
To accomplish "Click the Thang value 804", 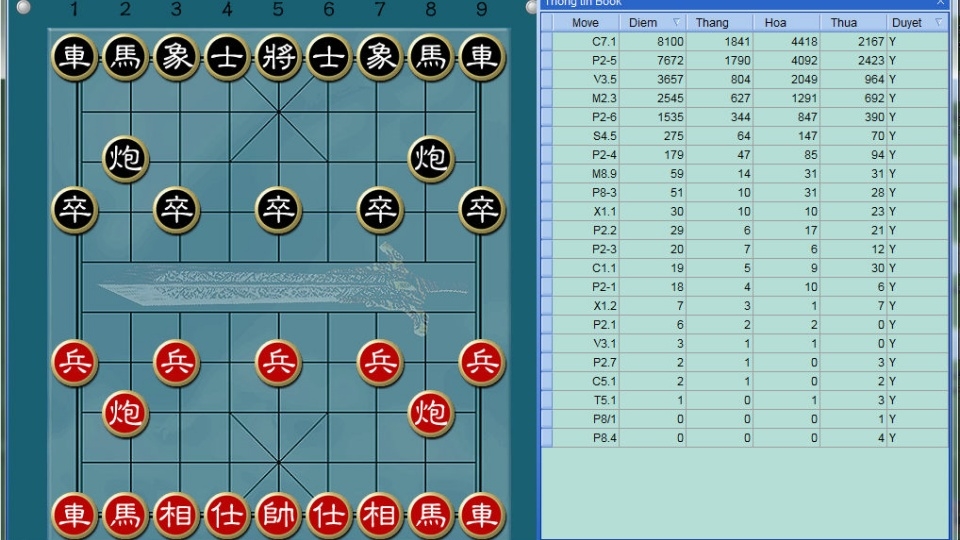I will coord(740,80).
